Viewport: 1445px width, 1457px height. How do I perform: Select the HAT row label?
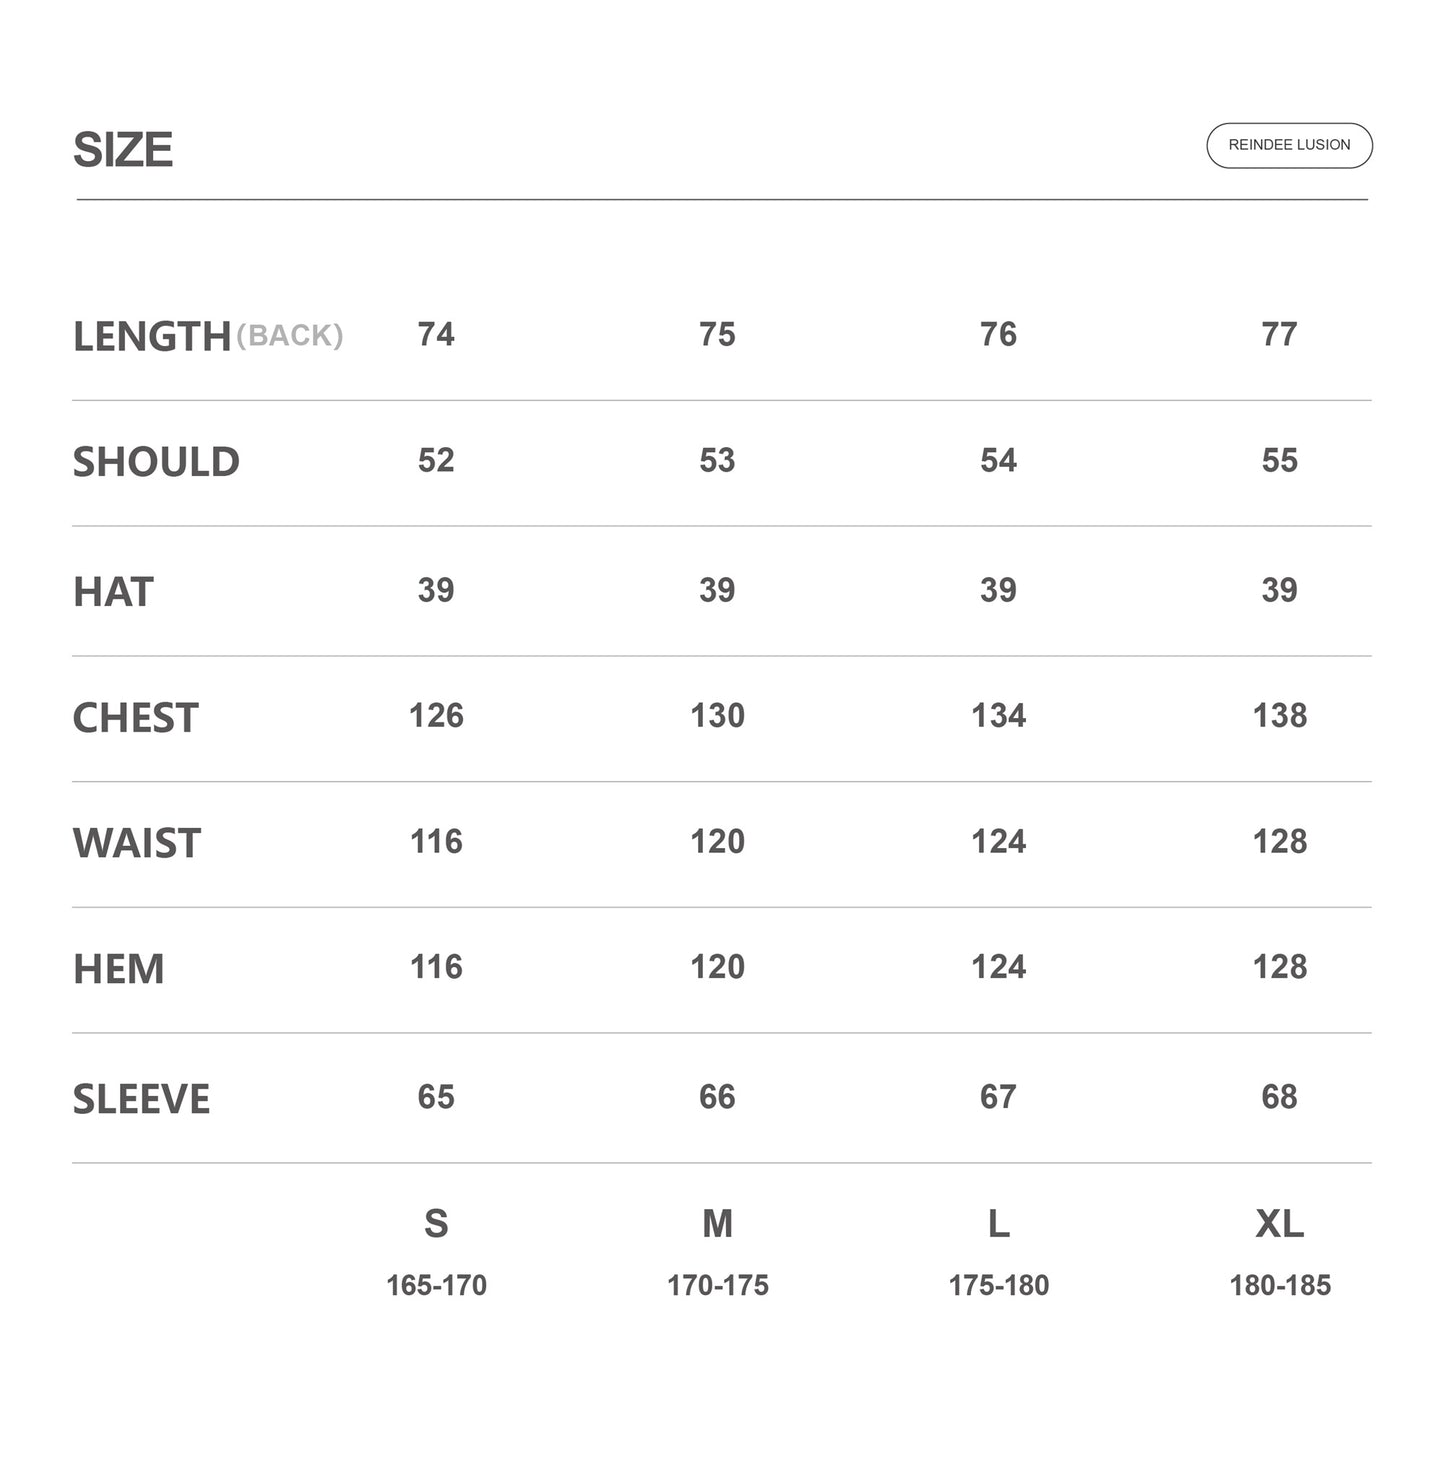pyautogui.click(x=113, y=592)
